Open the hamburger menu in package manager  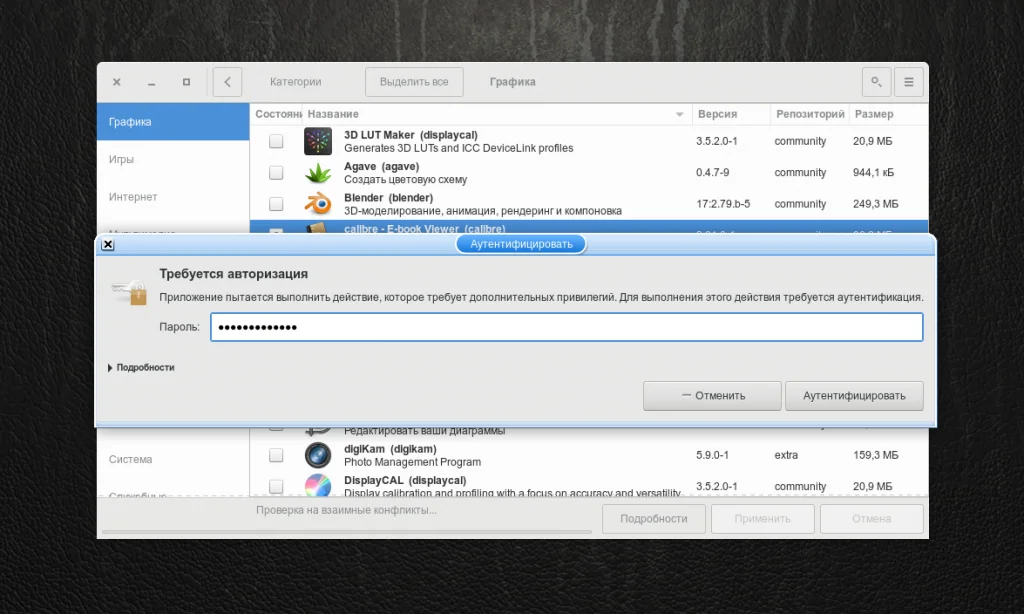click(908, 82)
